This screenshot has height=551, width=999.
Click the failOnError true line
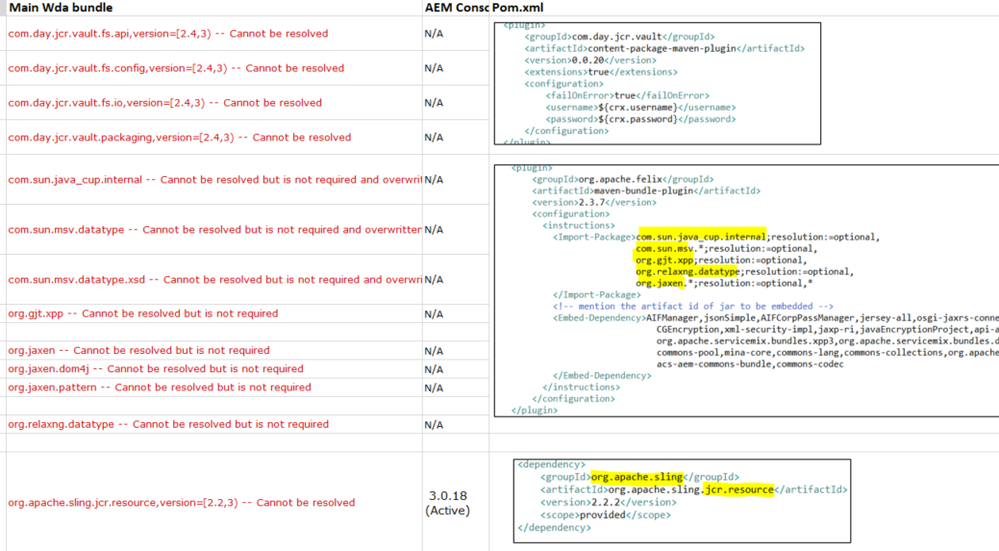pyautogui.click(x=628, y=96)
